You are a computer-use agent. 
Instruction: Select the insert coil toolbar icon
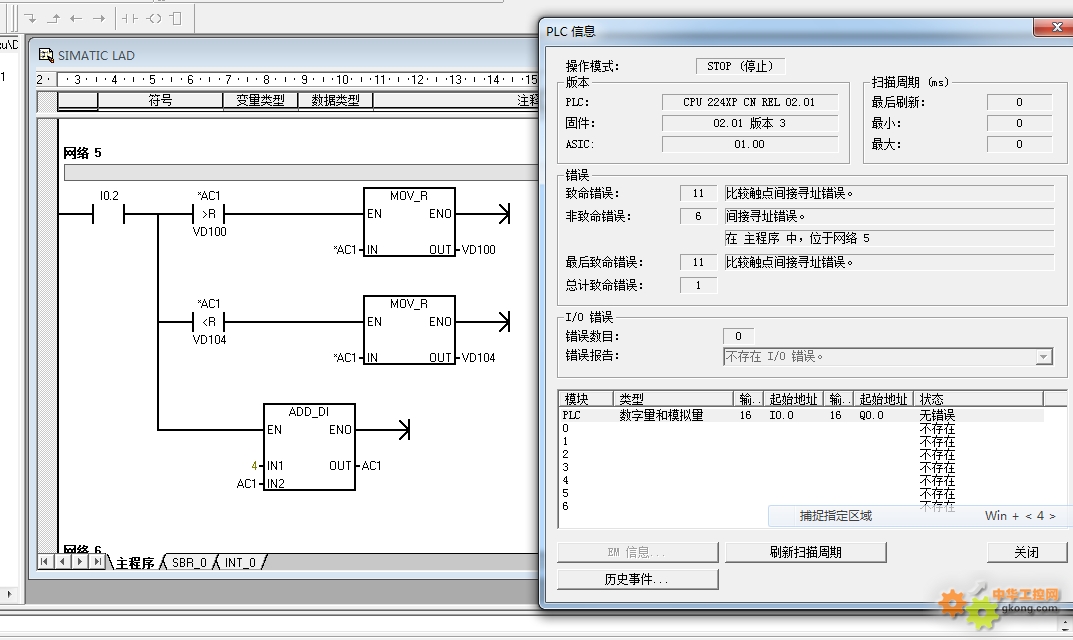coord(154,18)
